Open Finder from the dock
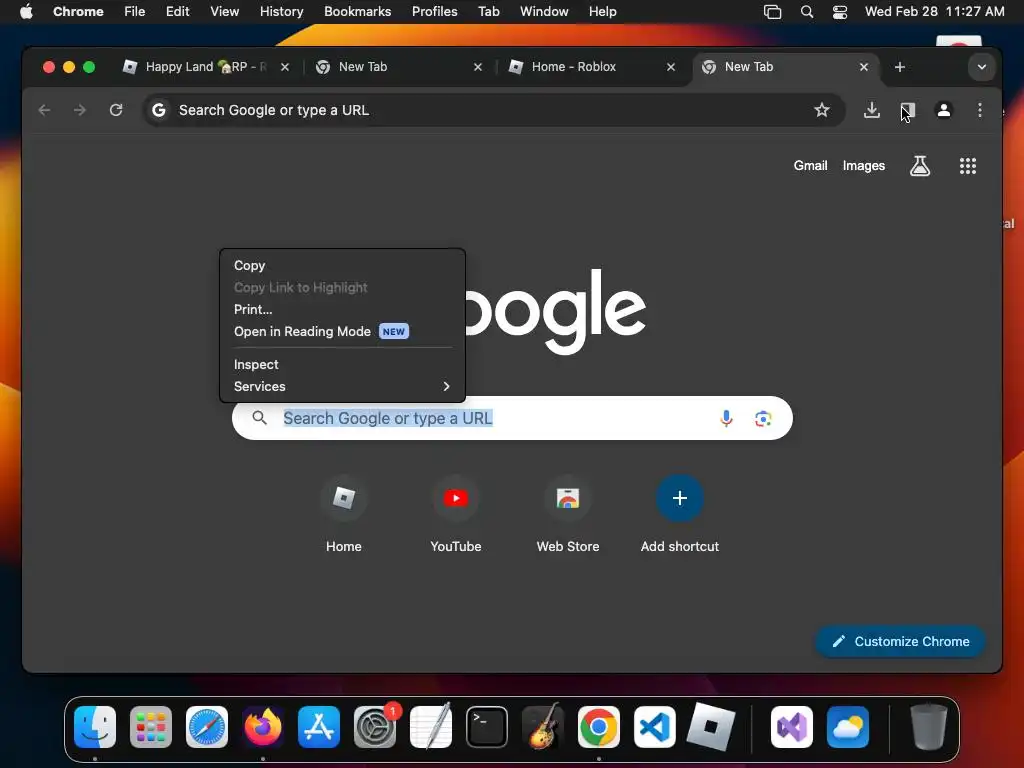1024x768 pixels. [95, 727]
